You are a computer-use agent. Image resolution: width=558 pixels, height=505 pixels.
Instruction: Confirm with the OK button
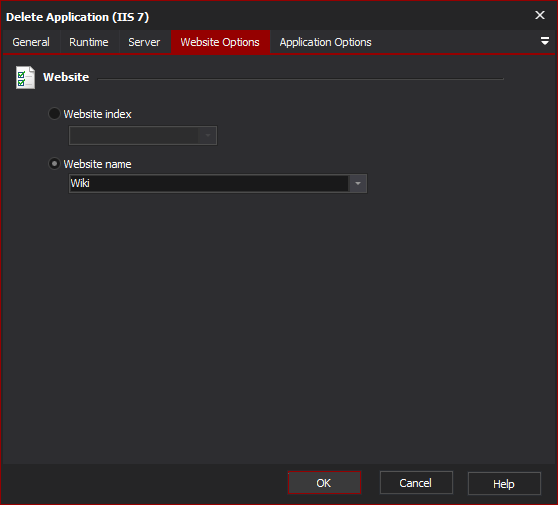coord(324,483)
